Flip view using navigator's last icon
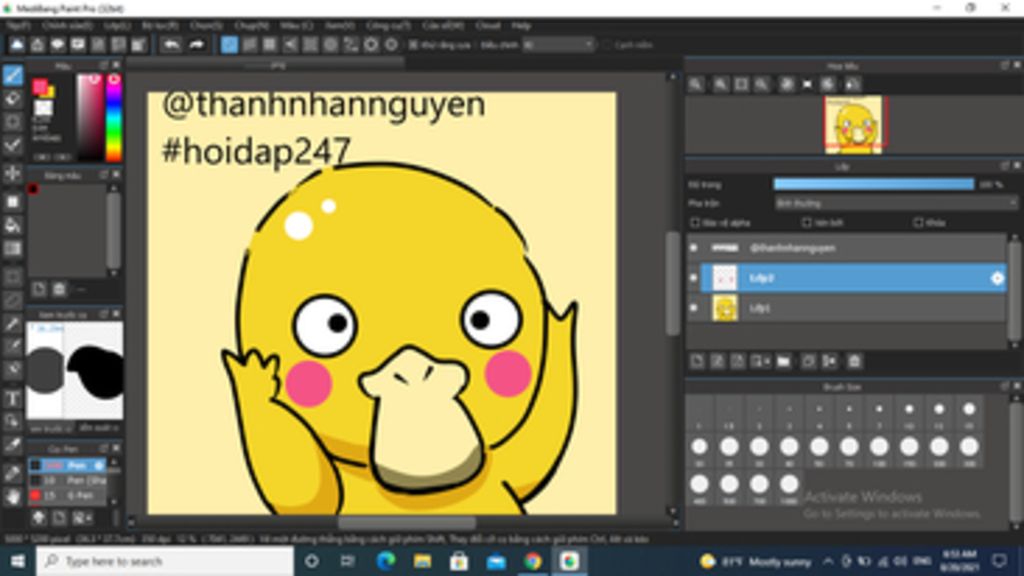 point(852,84)
